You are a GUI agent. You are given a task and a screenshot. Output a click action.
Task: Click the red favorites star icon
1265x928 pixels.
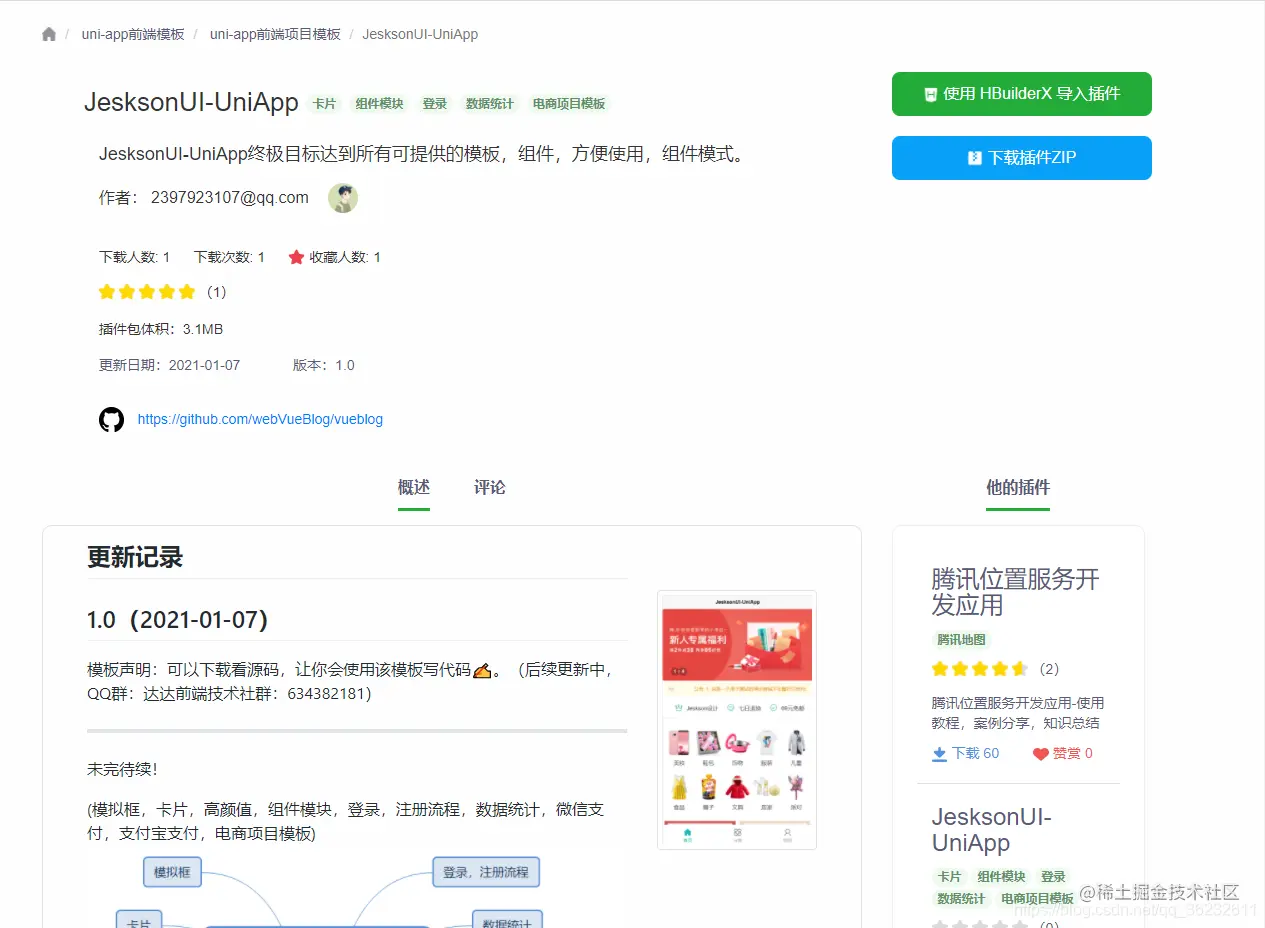[296, 257]
